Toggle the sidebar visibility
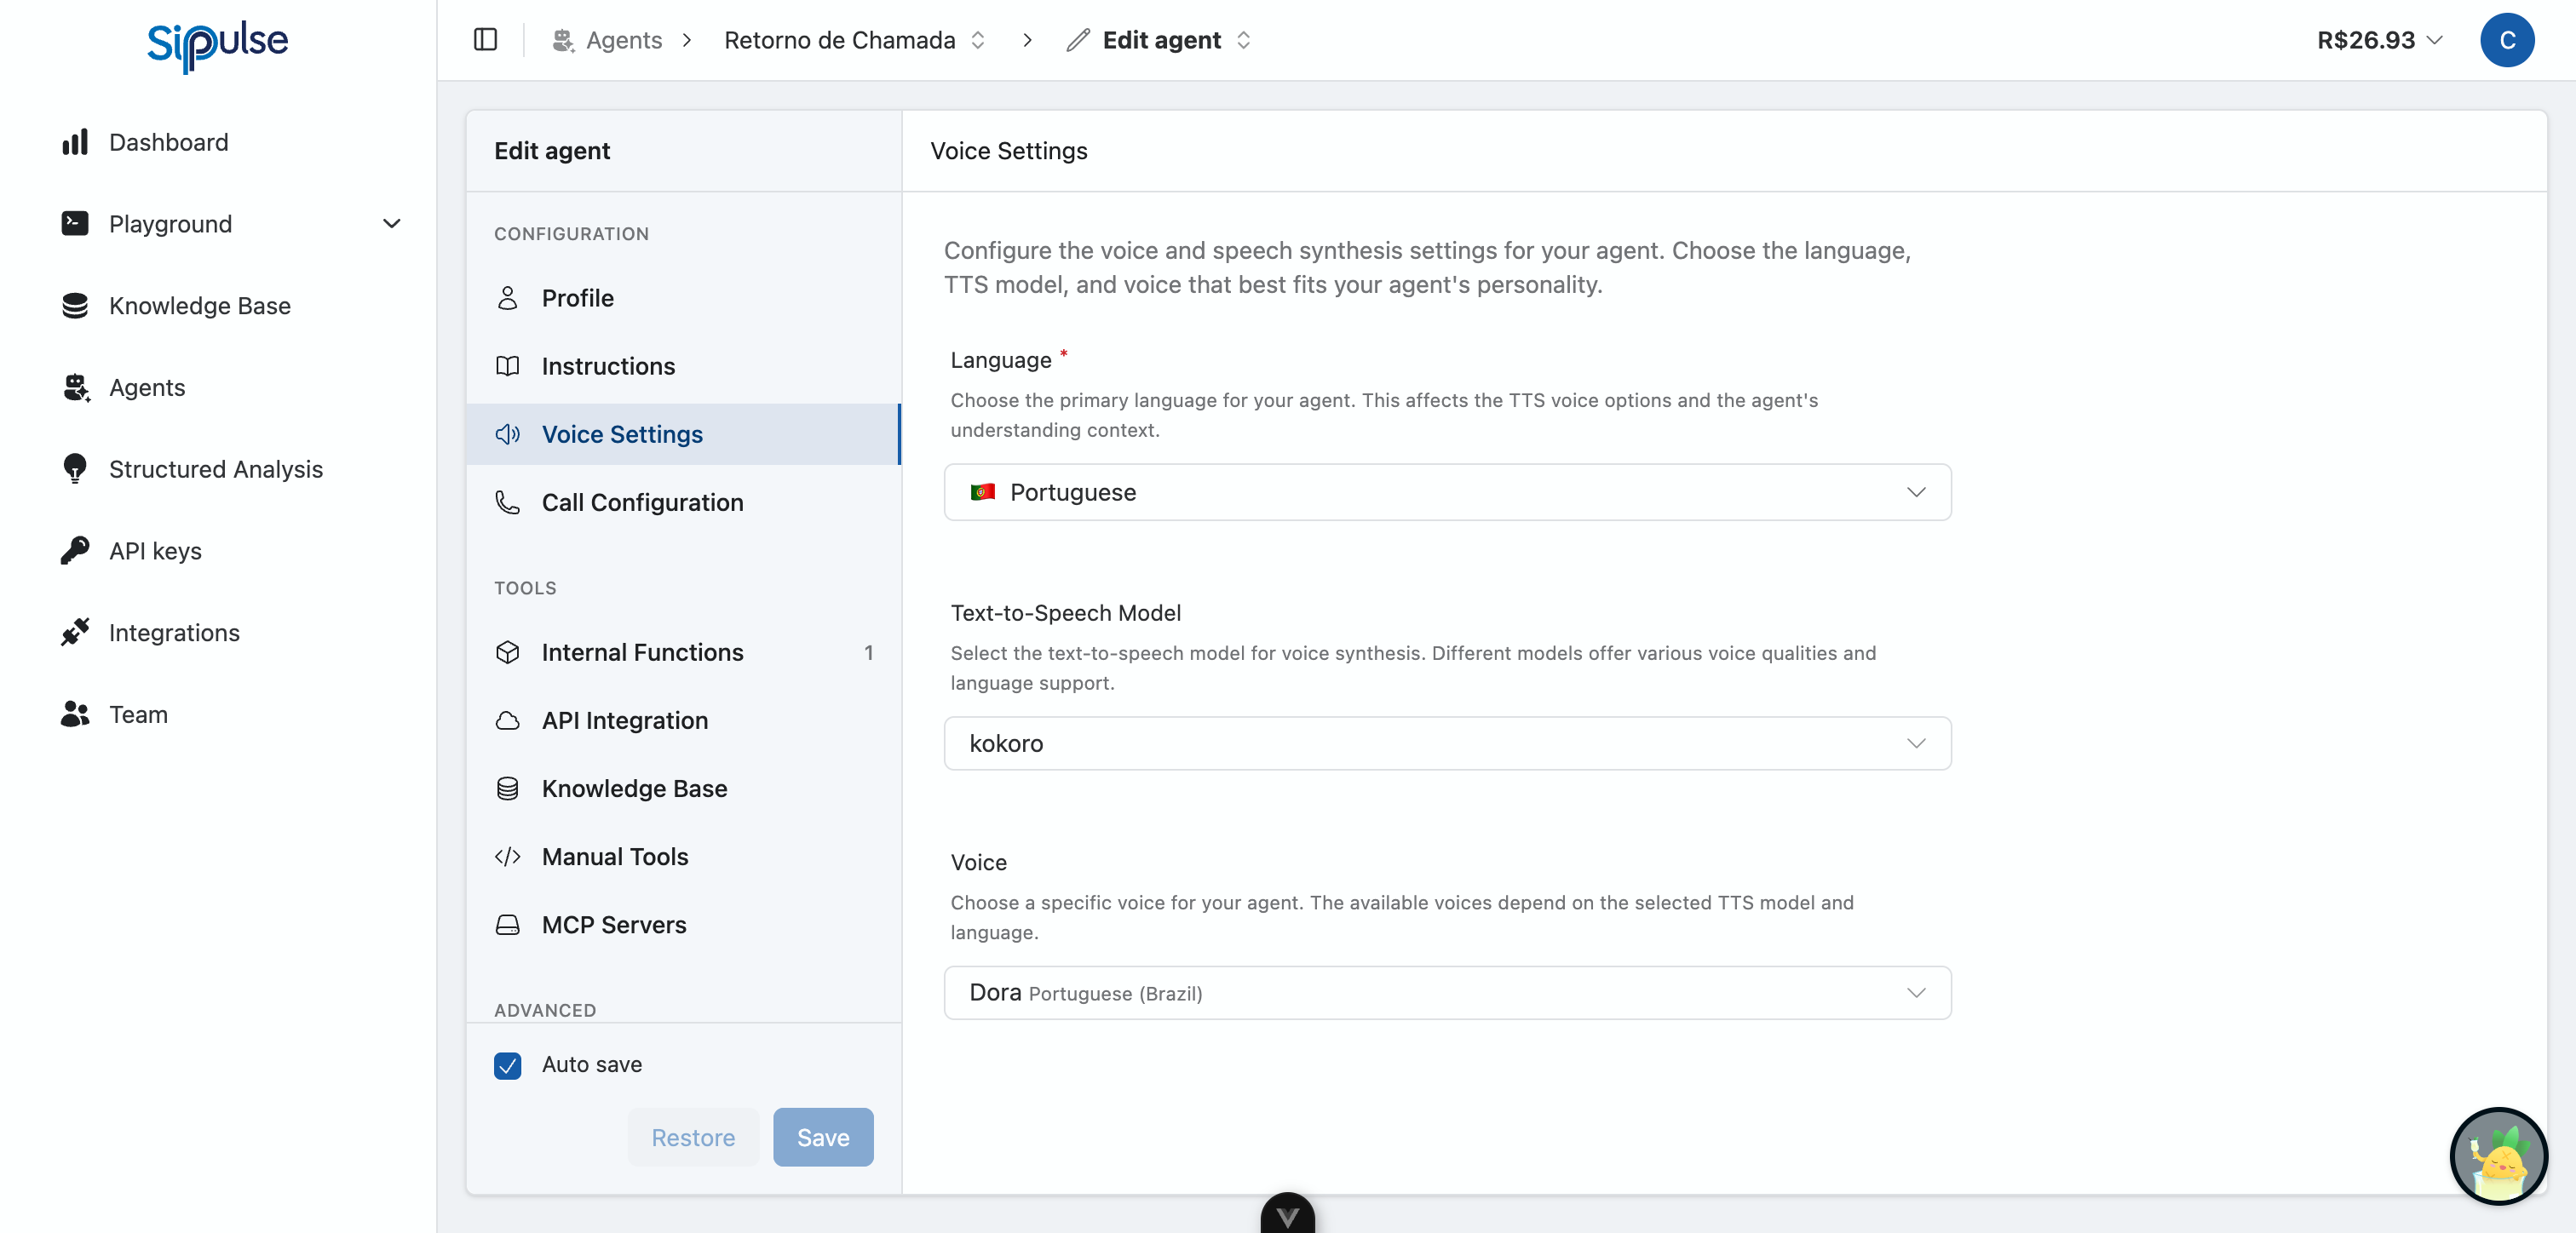The width and height of the screenshot is (2576, 1233). pos(486,40)
